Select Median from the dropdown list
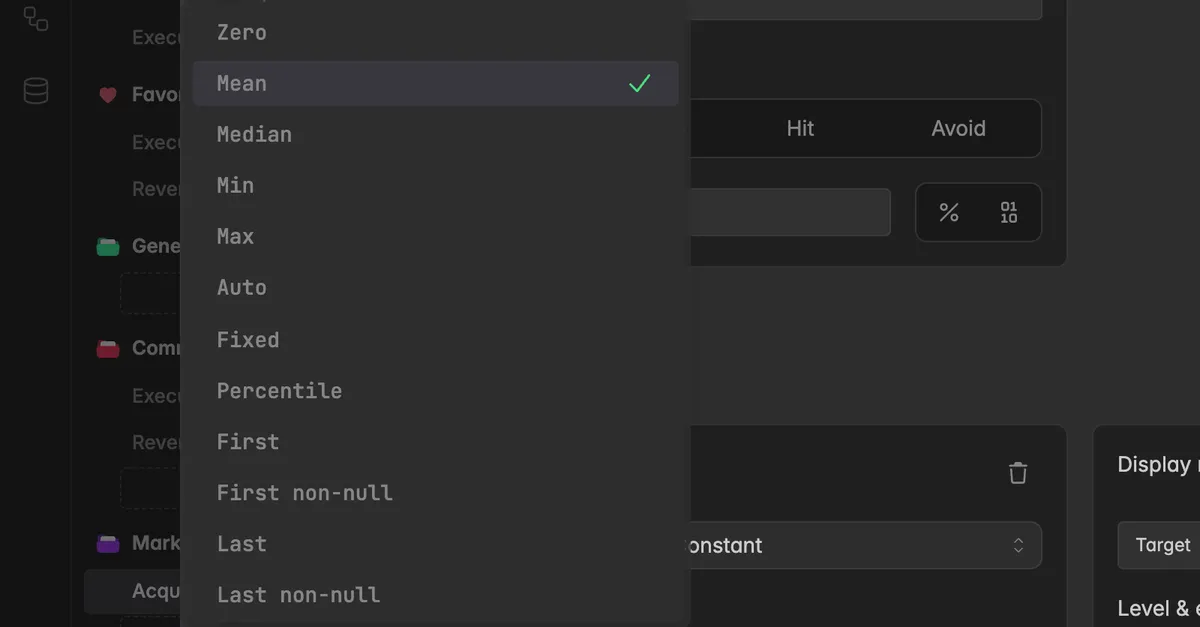Screen dimensions: 1200x627 [435, 134]
